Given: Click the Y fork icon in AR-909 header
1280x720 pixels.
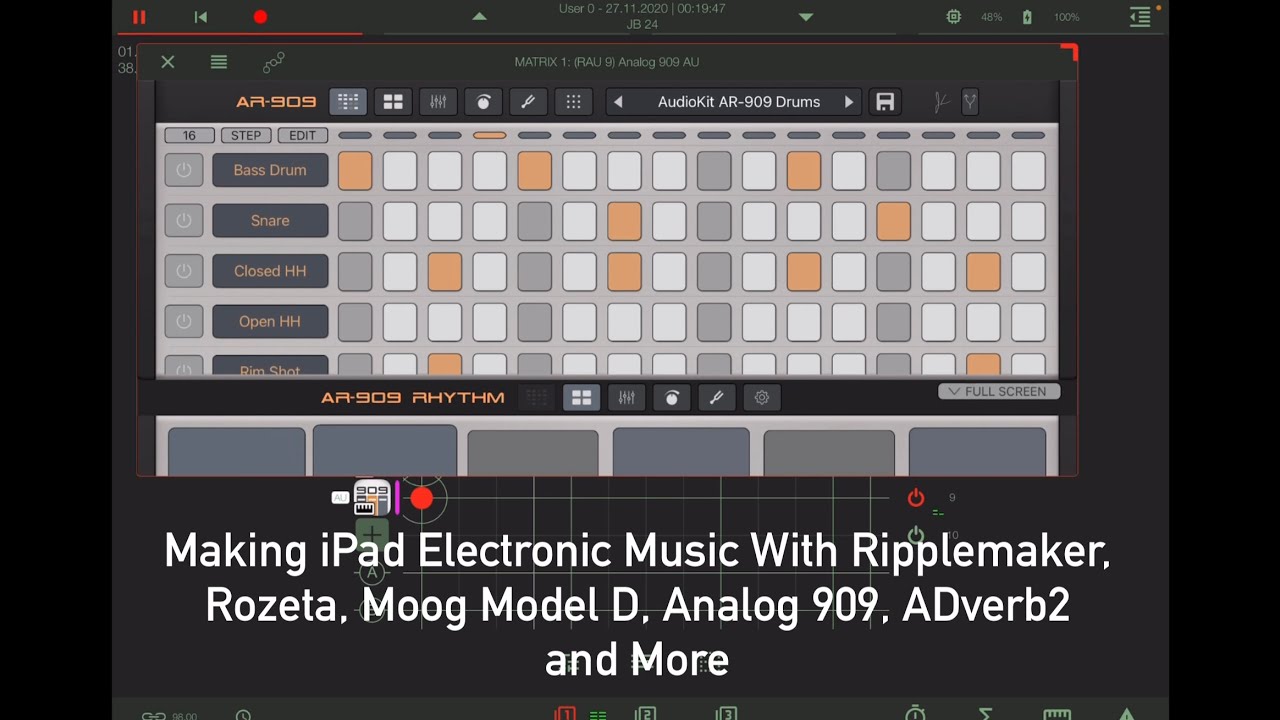Looking at the screenshot, I should click(969, 102).
